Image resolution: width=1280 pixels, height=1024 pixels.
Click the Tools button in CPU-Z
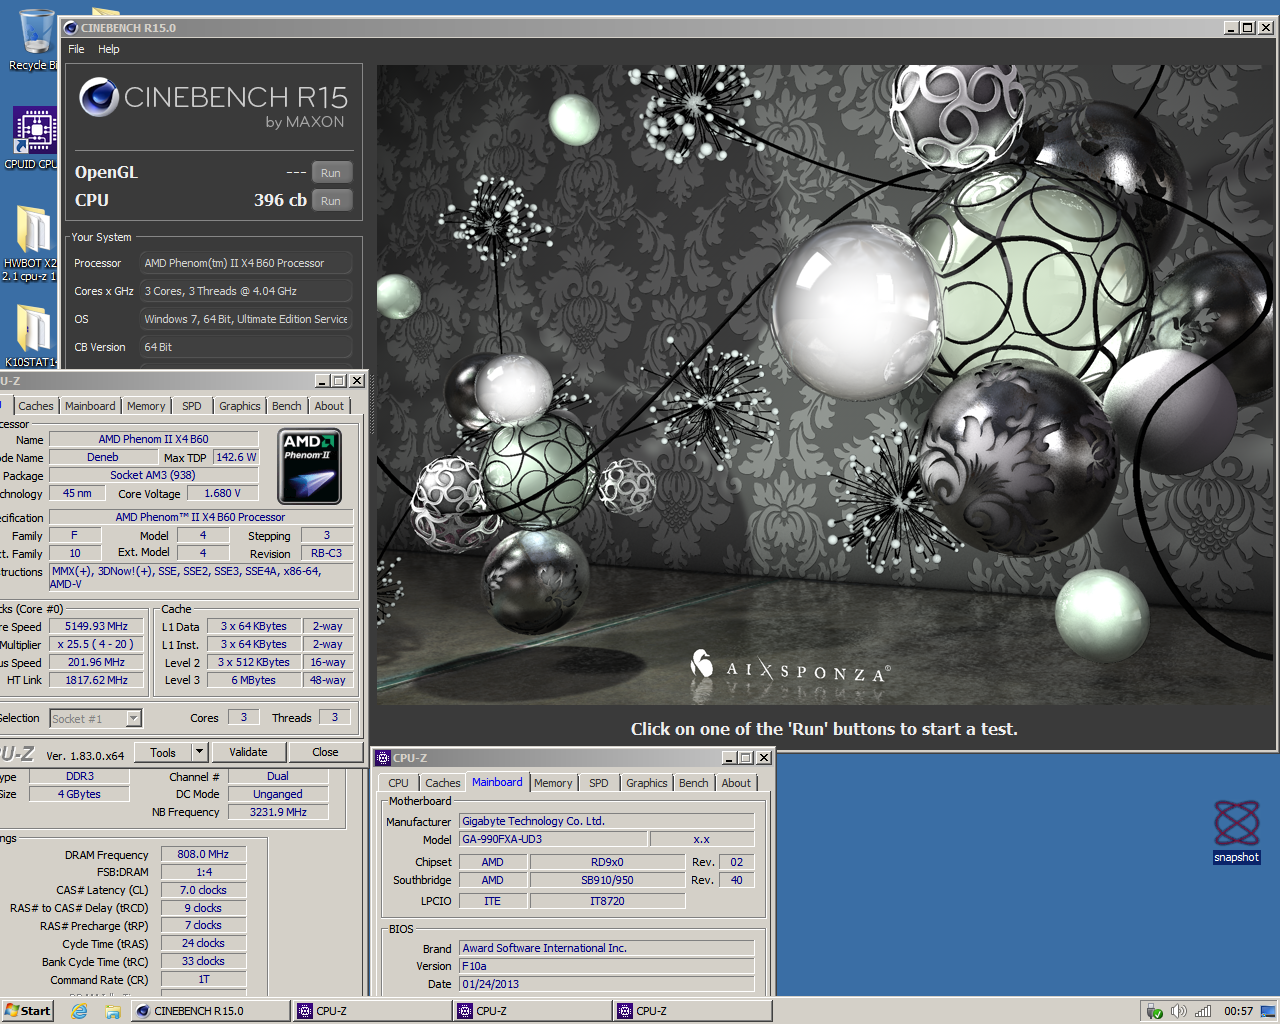pos(163,753)
